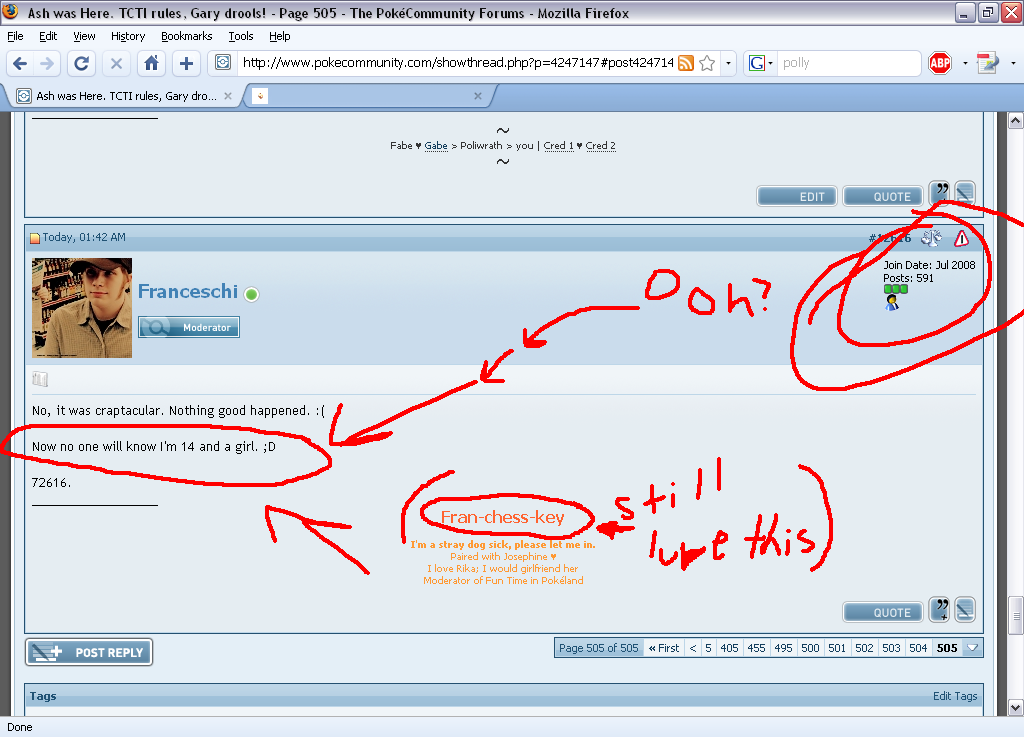Image resolution: width=1024 pixels, height=737 pixels.
Task: Click quick reply icon in Franceschi's post
Action: pos(965,609)
